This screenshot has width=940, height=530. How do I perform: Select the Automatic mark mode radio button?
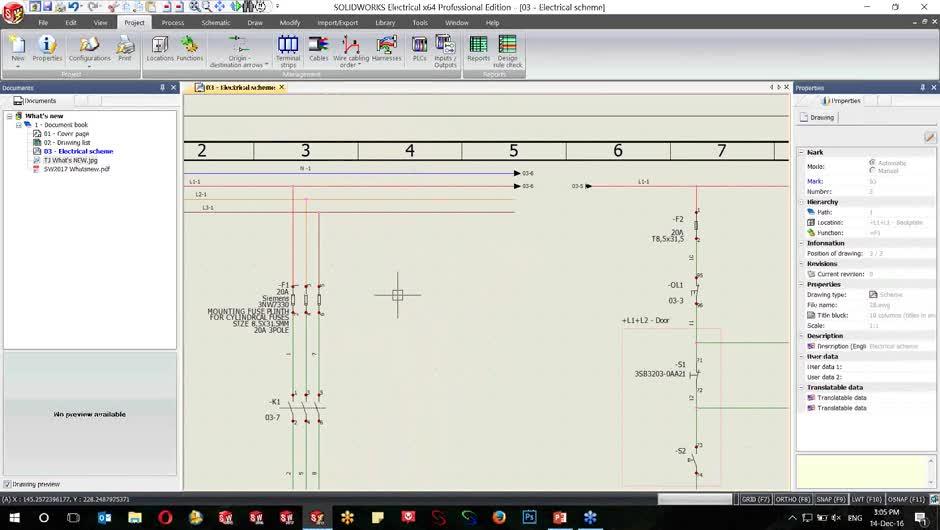(872, 162)
